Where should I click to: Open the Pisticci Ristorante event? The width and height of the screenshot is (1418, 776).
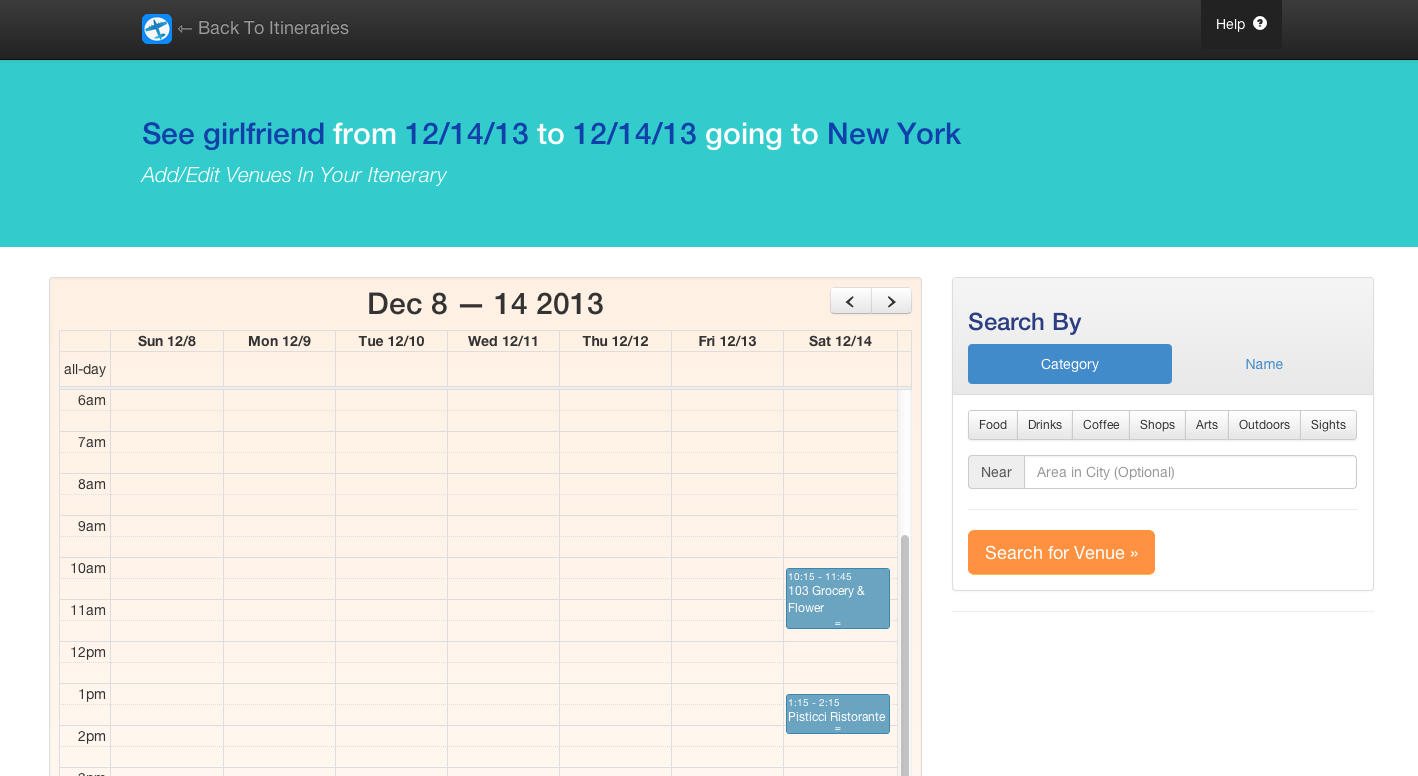point(837,713)
